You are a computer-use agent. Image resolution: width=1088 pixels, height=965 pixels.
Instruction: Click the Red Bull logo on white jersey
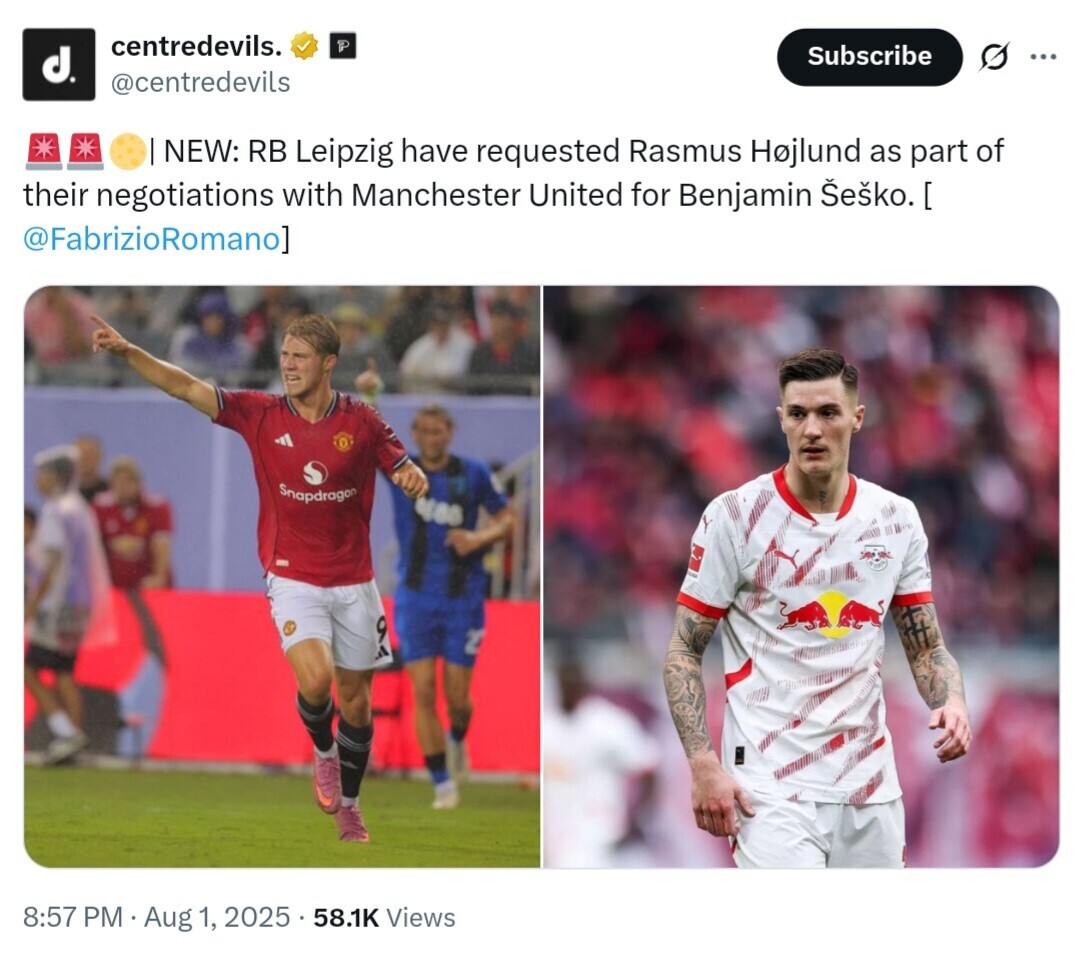833,615
